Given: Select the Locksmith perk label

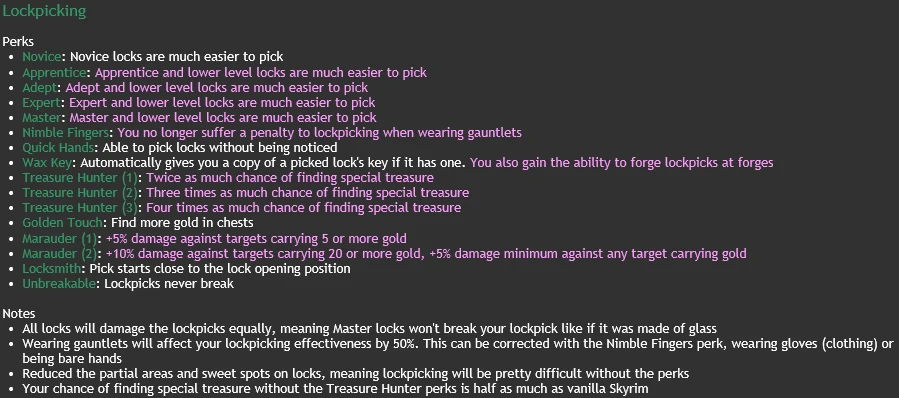Looking at the screenshot, I should point(52,268).
